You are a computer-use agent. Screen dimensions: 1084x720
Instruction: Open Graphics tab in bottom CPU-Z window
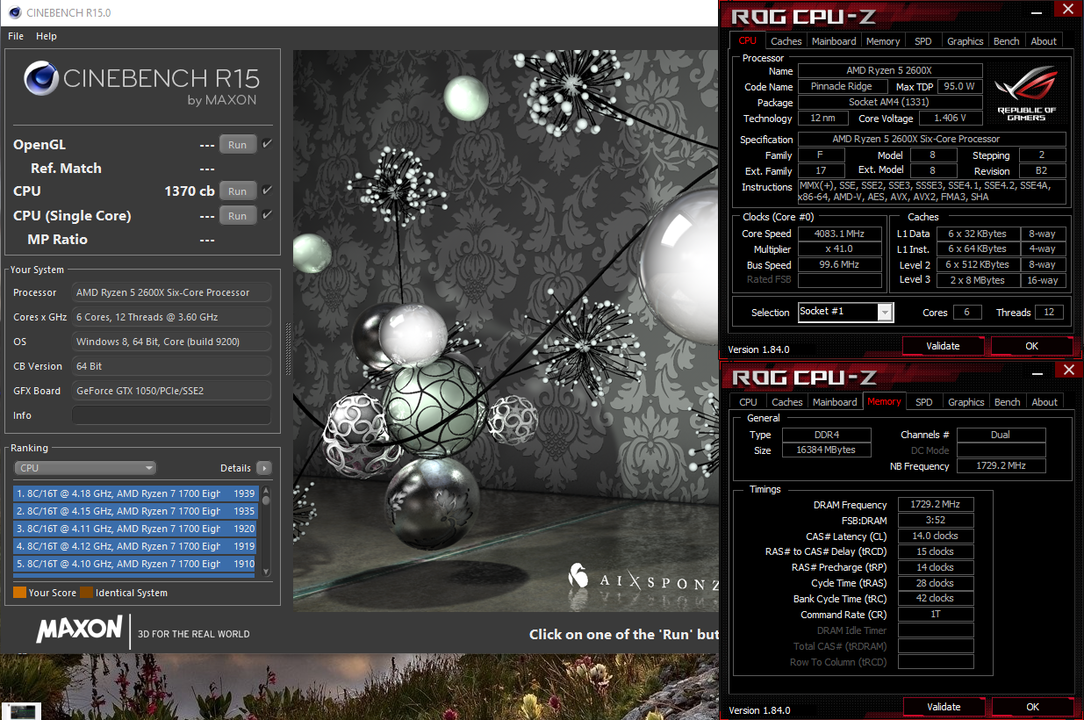click(966, 402)
